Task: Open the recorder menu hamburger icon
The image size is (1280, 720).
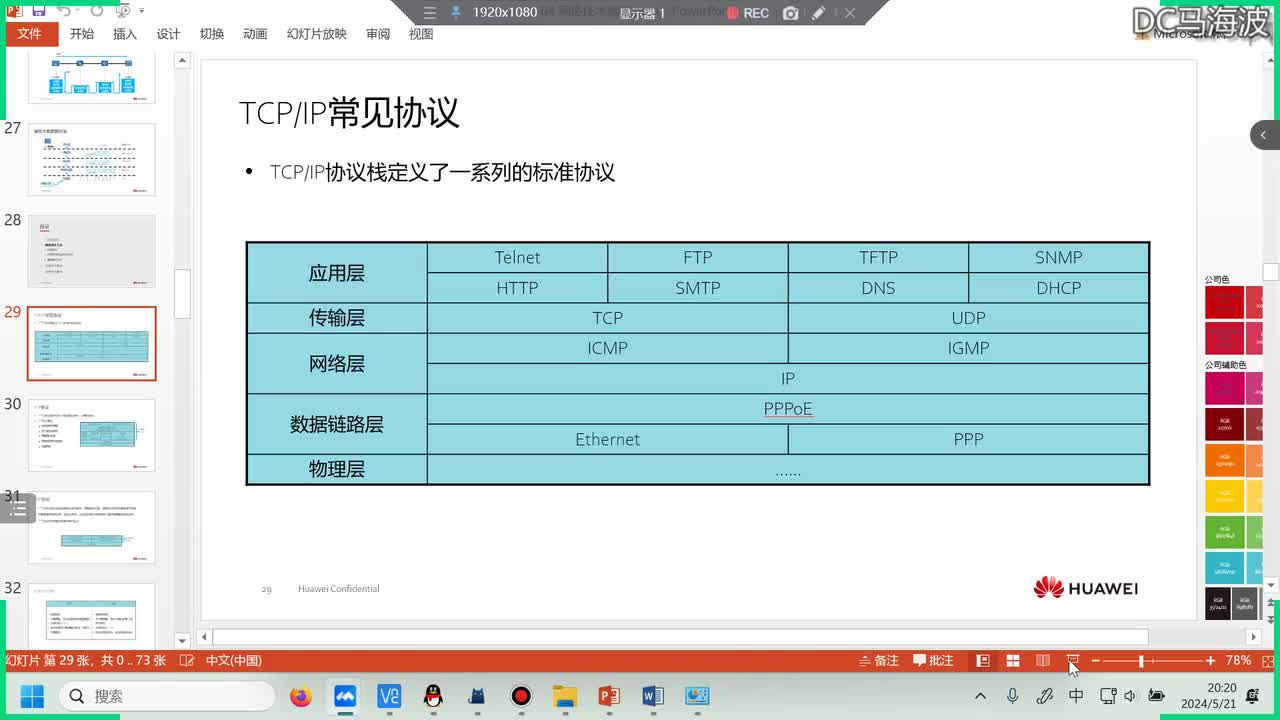Action: click(430, 13)
